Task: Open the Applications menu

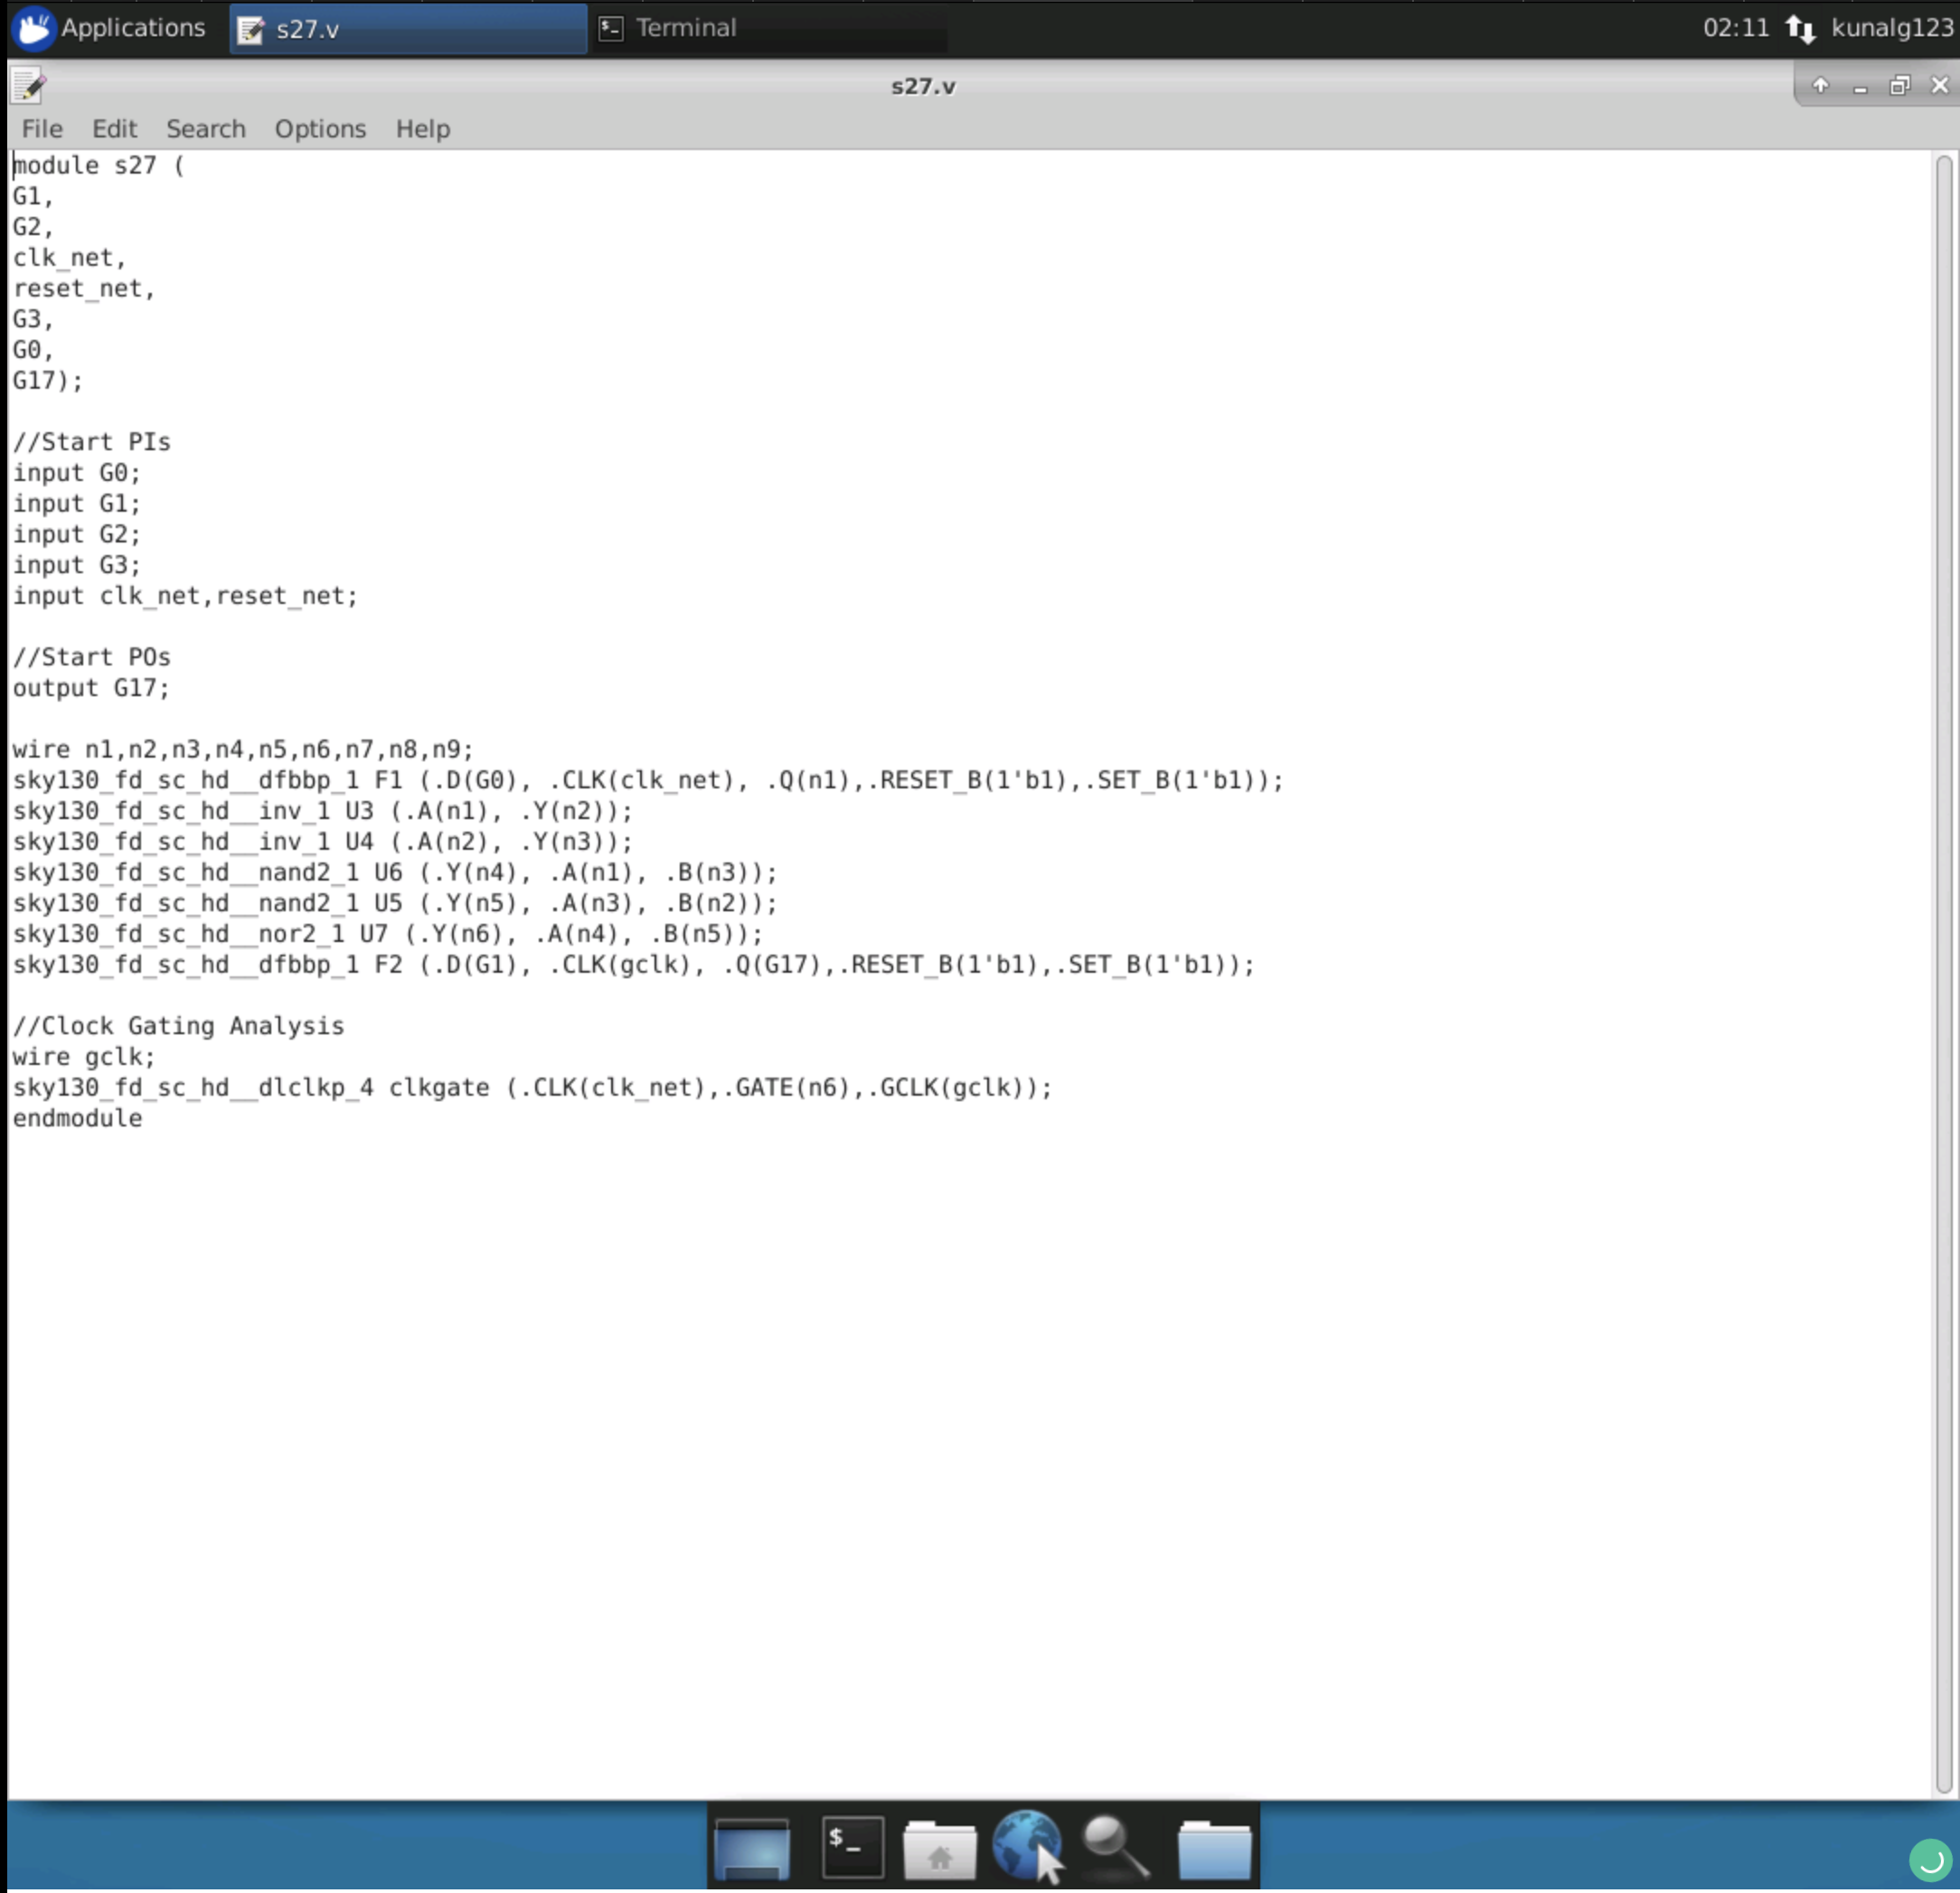Action: (110, 27)
